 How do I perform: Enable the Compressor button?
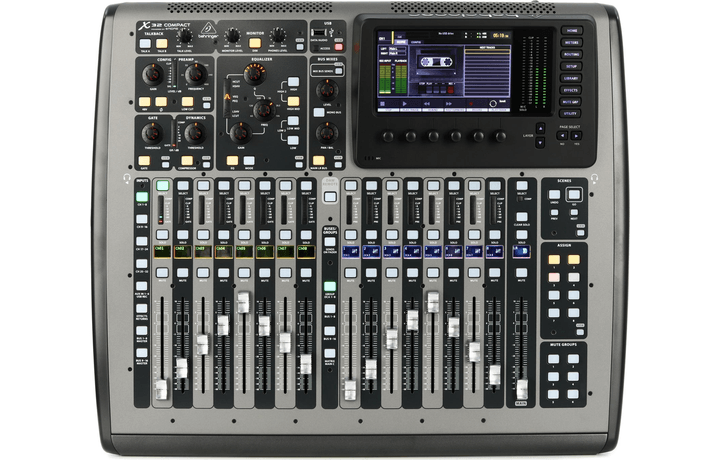187,160
